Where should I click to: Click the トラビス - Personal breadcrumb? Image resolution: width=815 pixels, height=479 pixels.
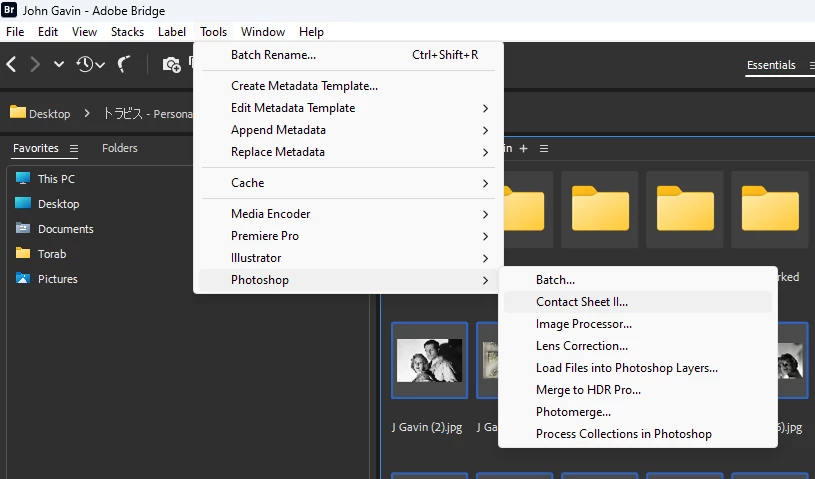[148, 113]
